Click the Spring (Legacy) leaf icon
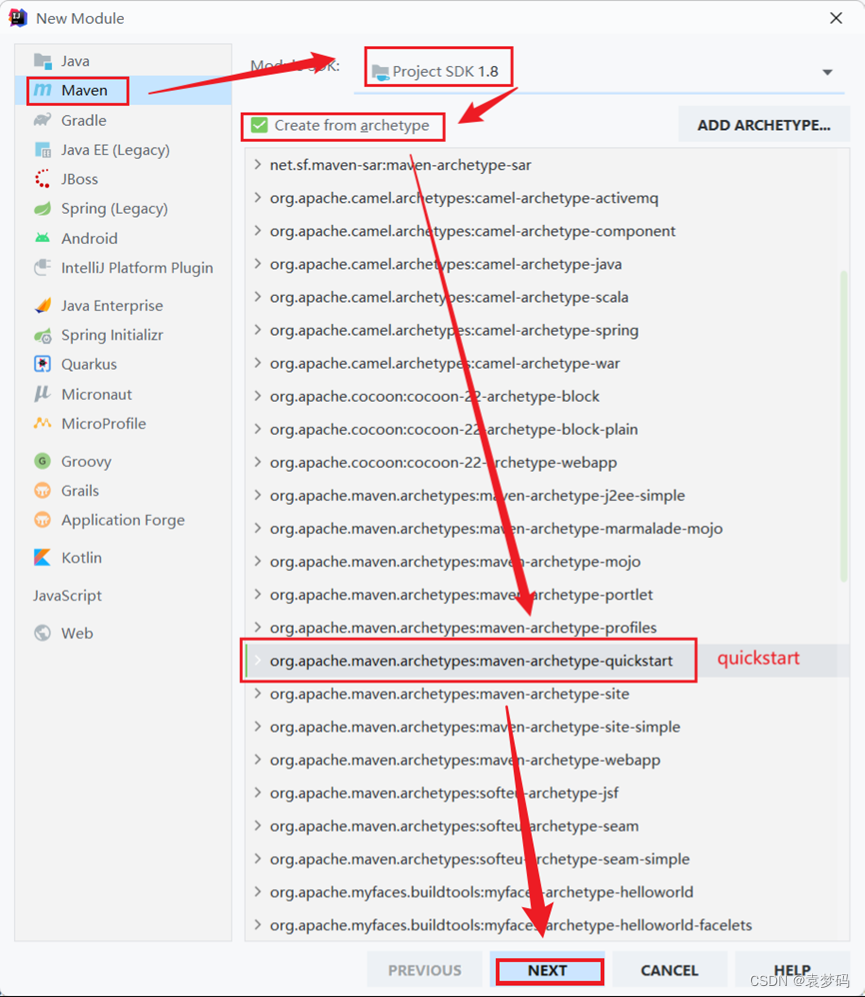Screen dimensions: 865x997 coord(43,209)
